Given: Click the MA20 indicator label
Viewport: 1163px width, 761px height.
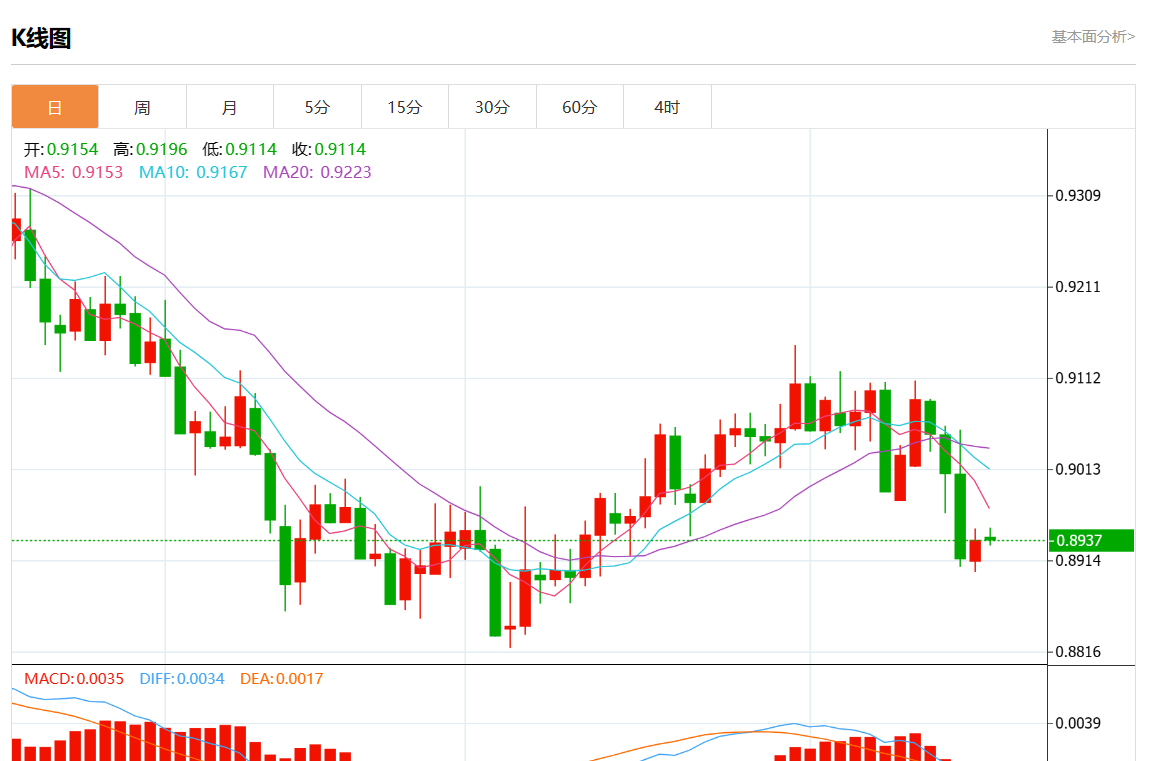Looking at the screenshot, I should tap(317, 172).
